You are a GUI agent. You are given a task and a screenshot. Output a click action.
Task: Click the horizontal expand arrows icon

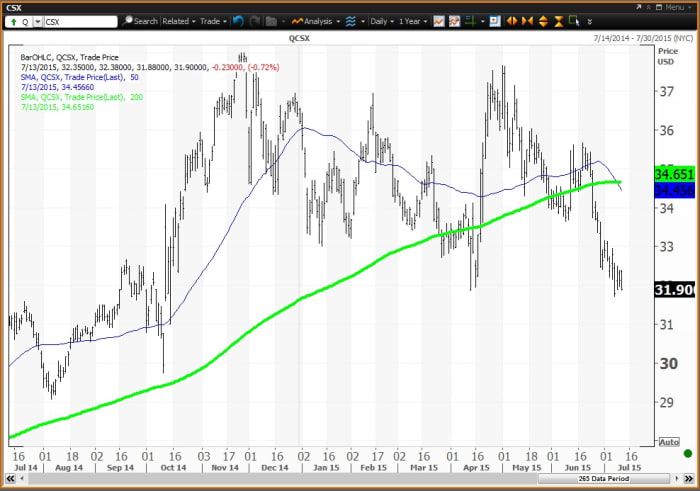(x=514, y=20)
